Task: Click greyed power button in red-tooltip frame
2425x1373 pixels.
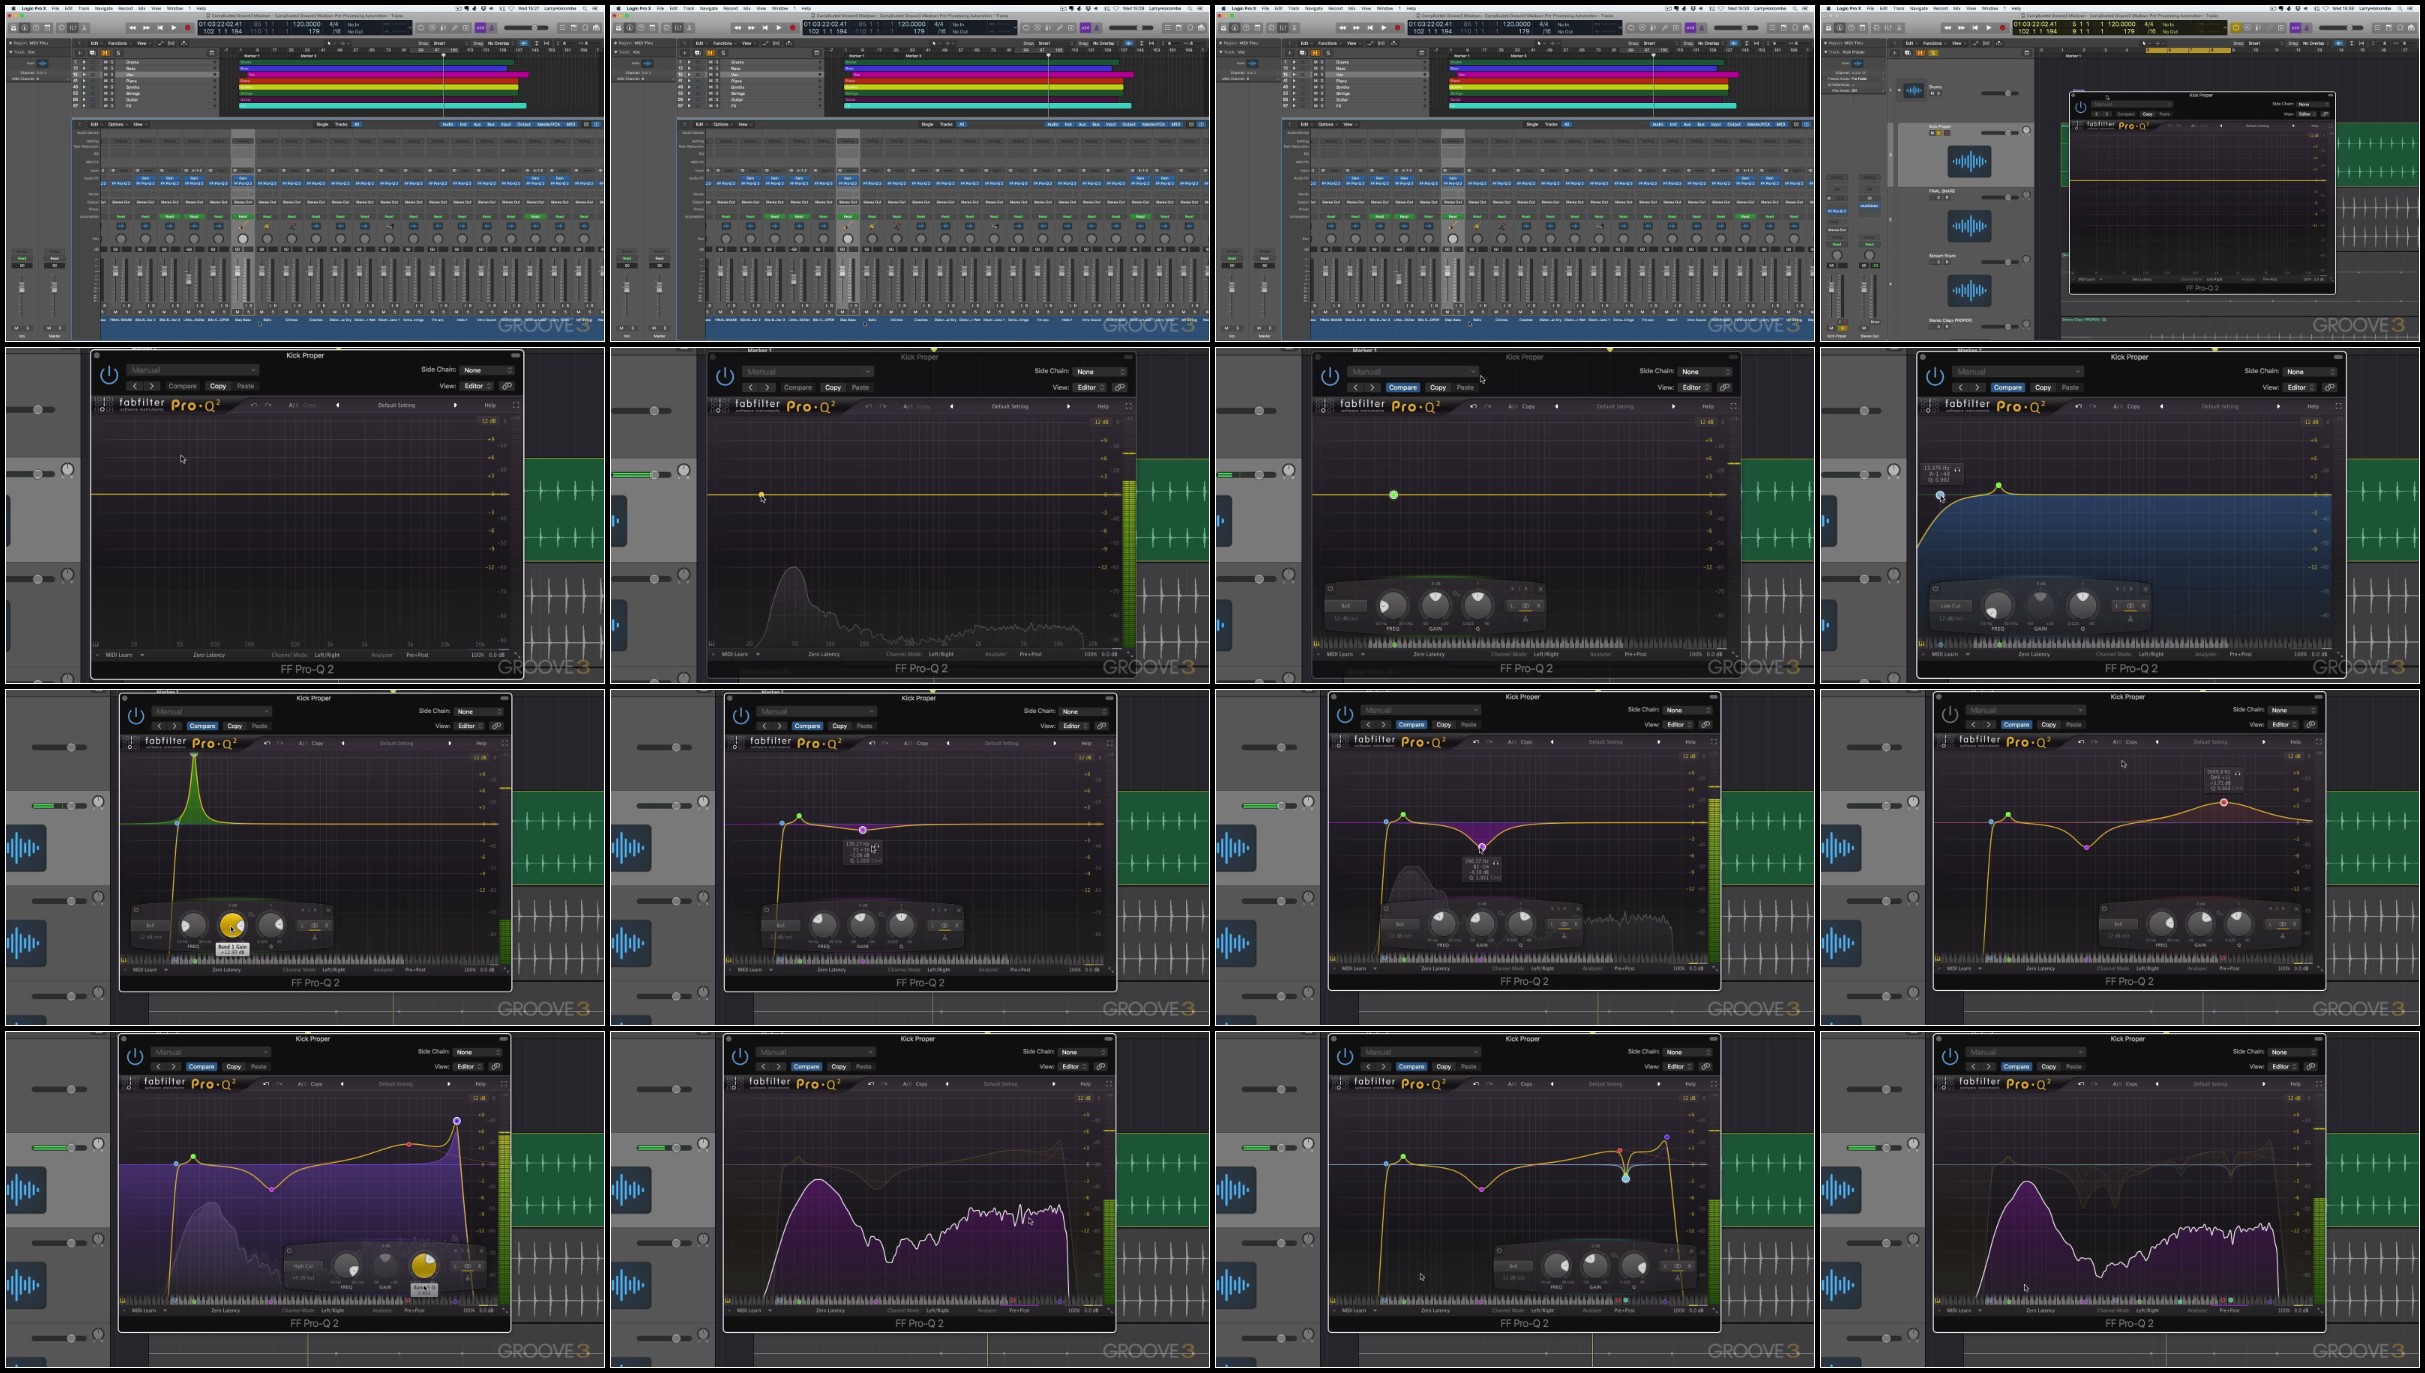Action: [x=1950, y=715]
